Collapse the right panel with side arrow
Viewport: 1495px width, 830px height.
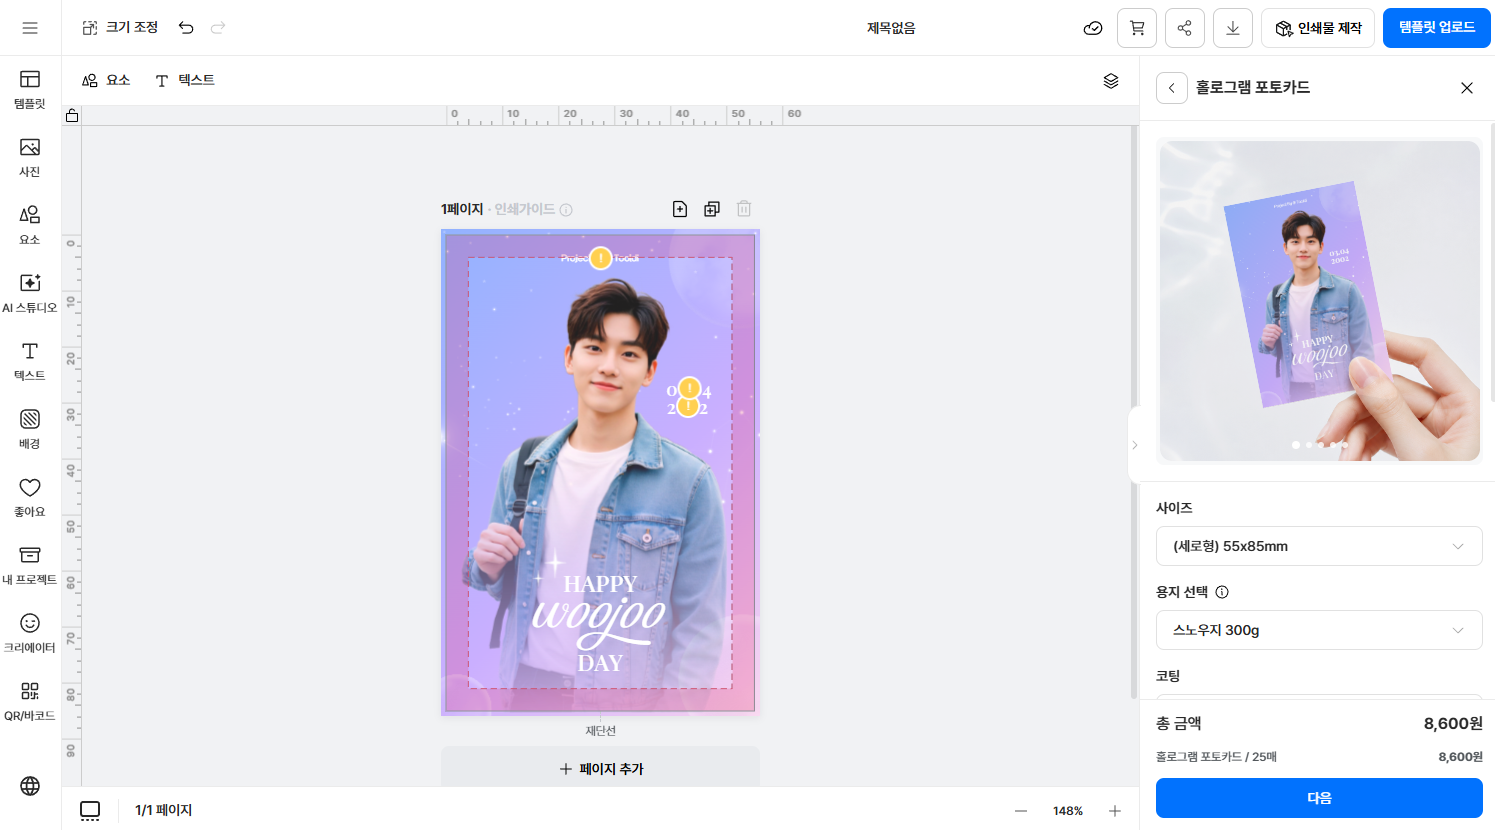[1134, 445]
